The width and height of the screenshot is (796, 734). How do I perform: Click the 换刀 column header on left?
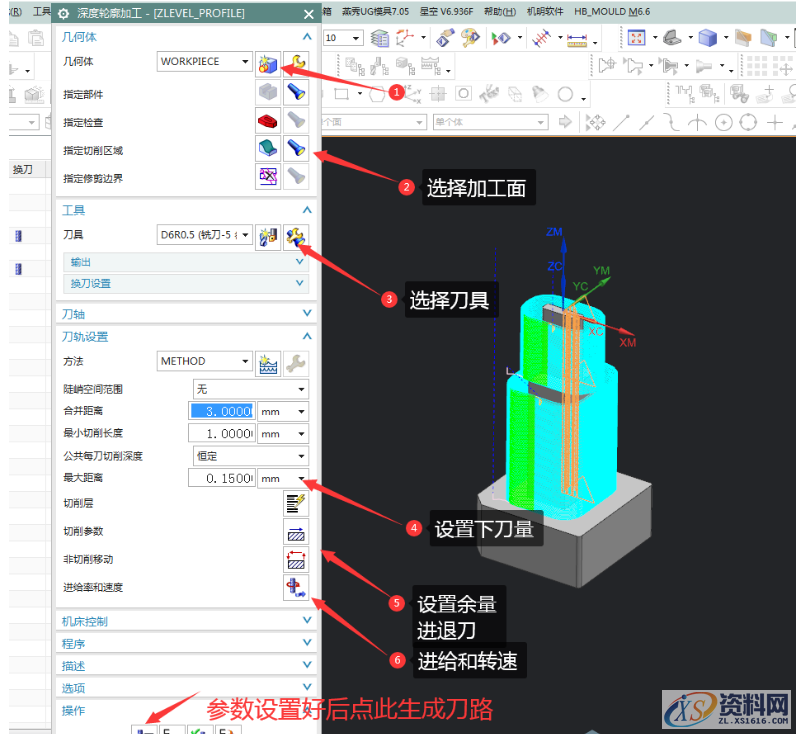[23, 170]
